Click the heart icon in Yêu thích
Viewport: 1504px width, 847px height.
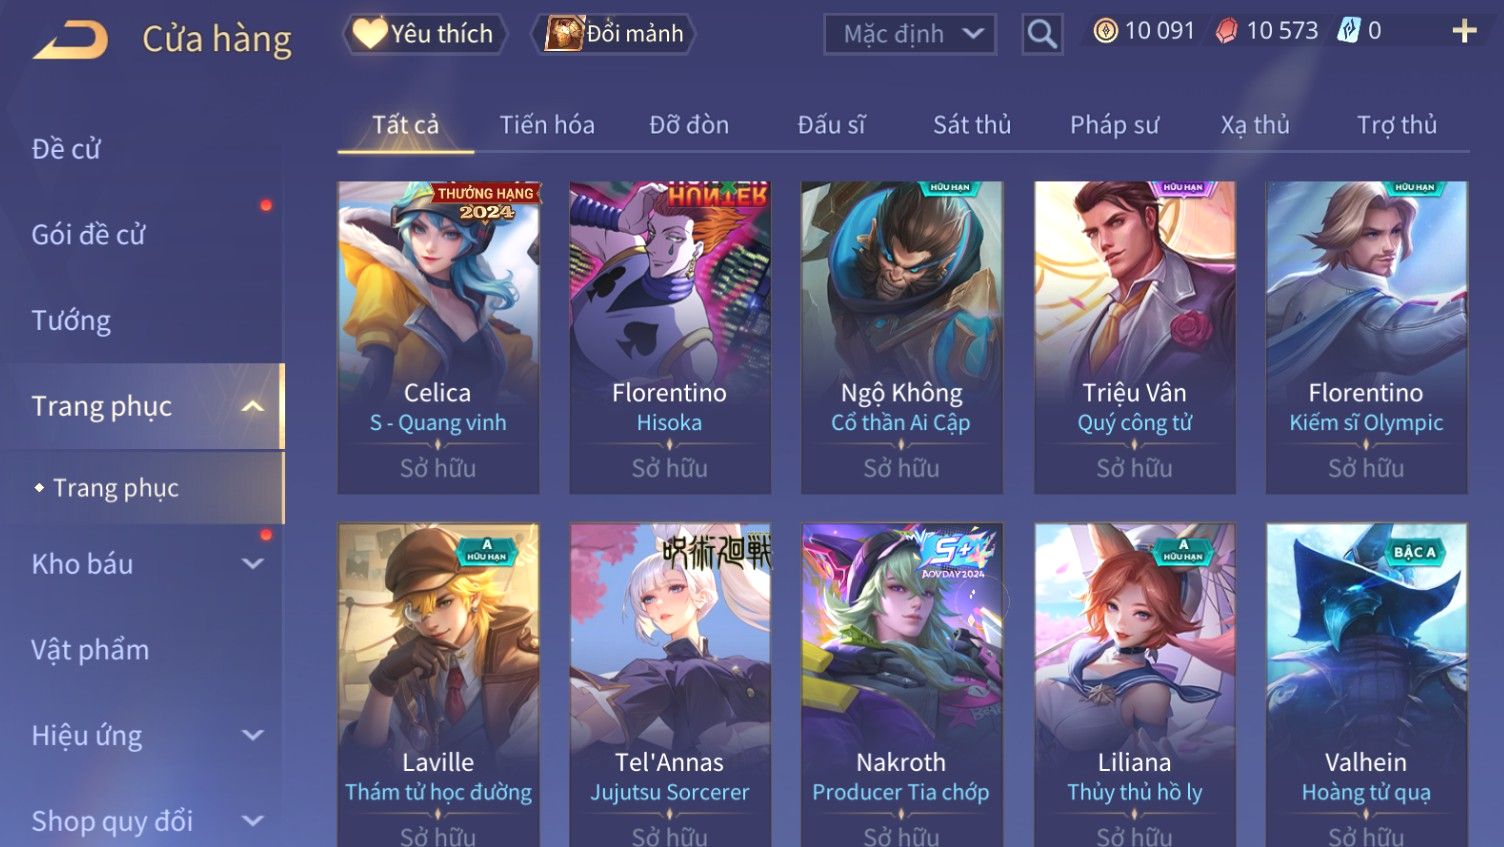[x=369, y=34]
